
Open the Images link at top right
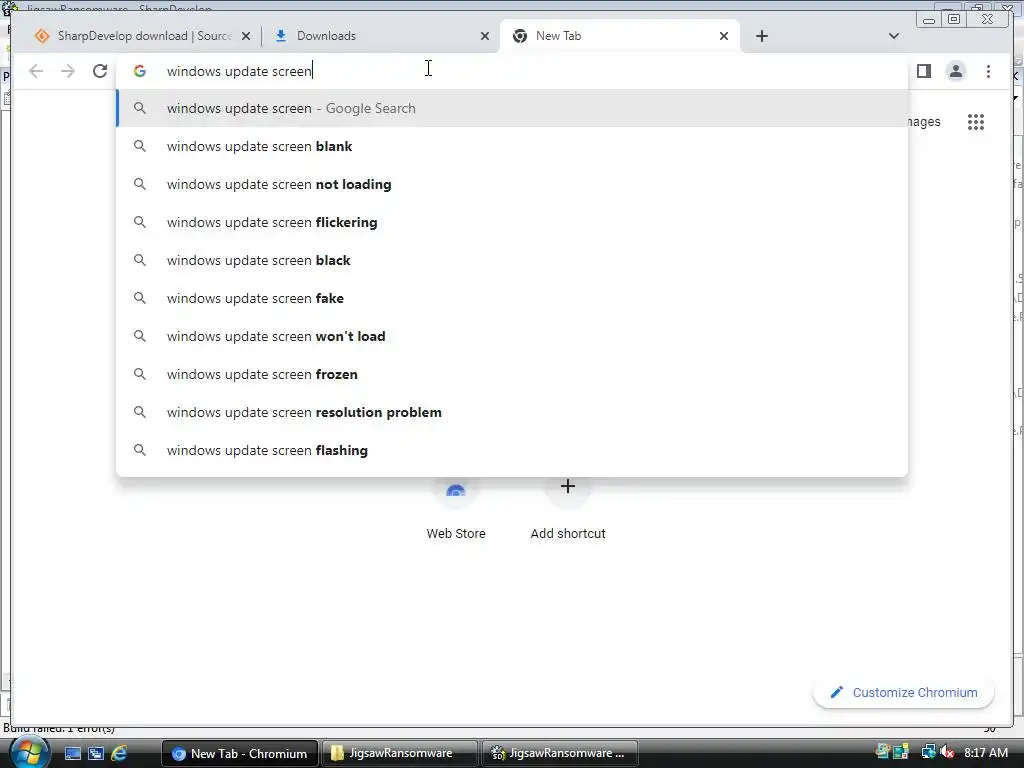tap(923, 121)
